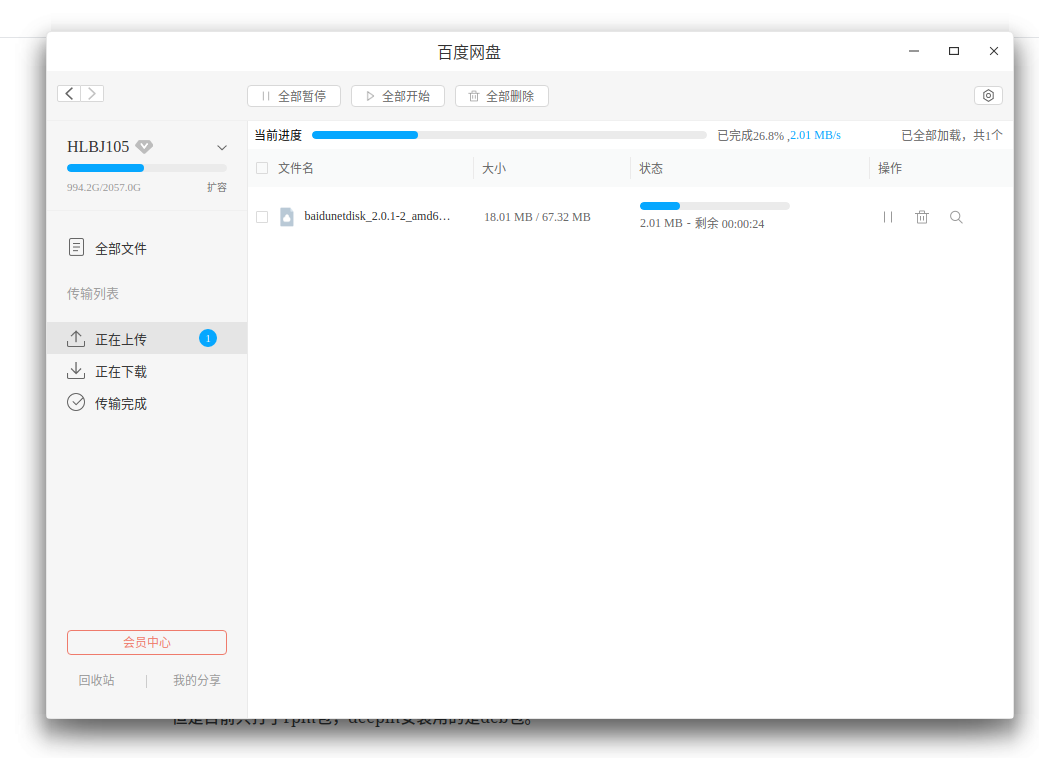Viewport: 1039px width, 758px height.
Task: Click the current progress bar
Action: (509, 133)
